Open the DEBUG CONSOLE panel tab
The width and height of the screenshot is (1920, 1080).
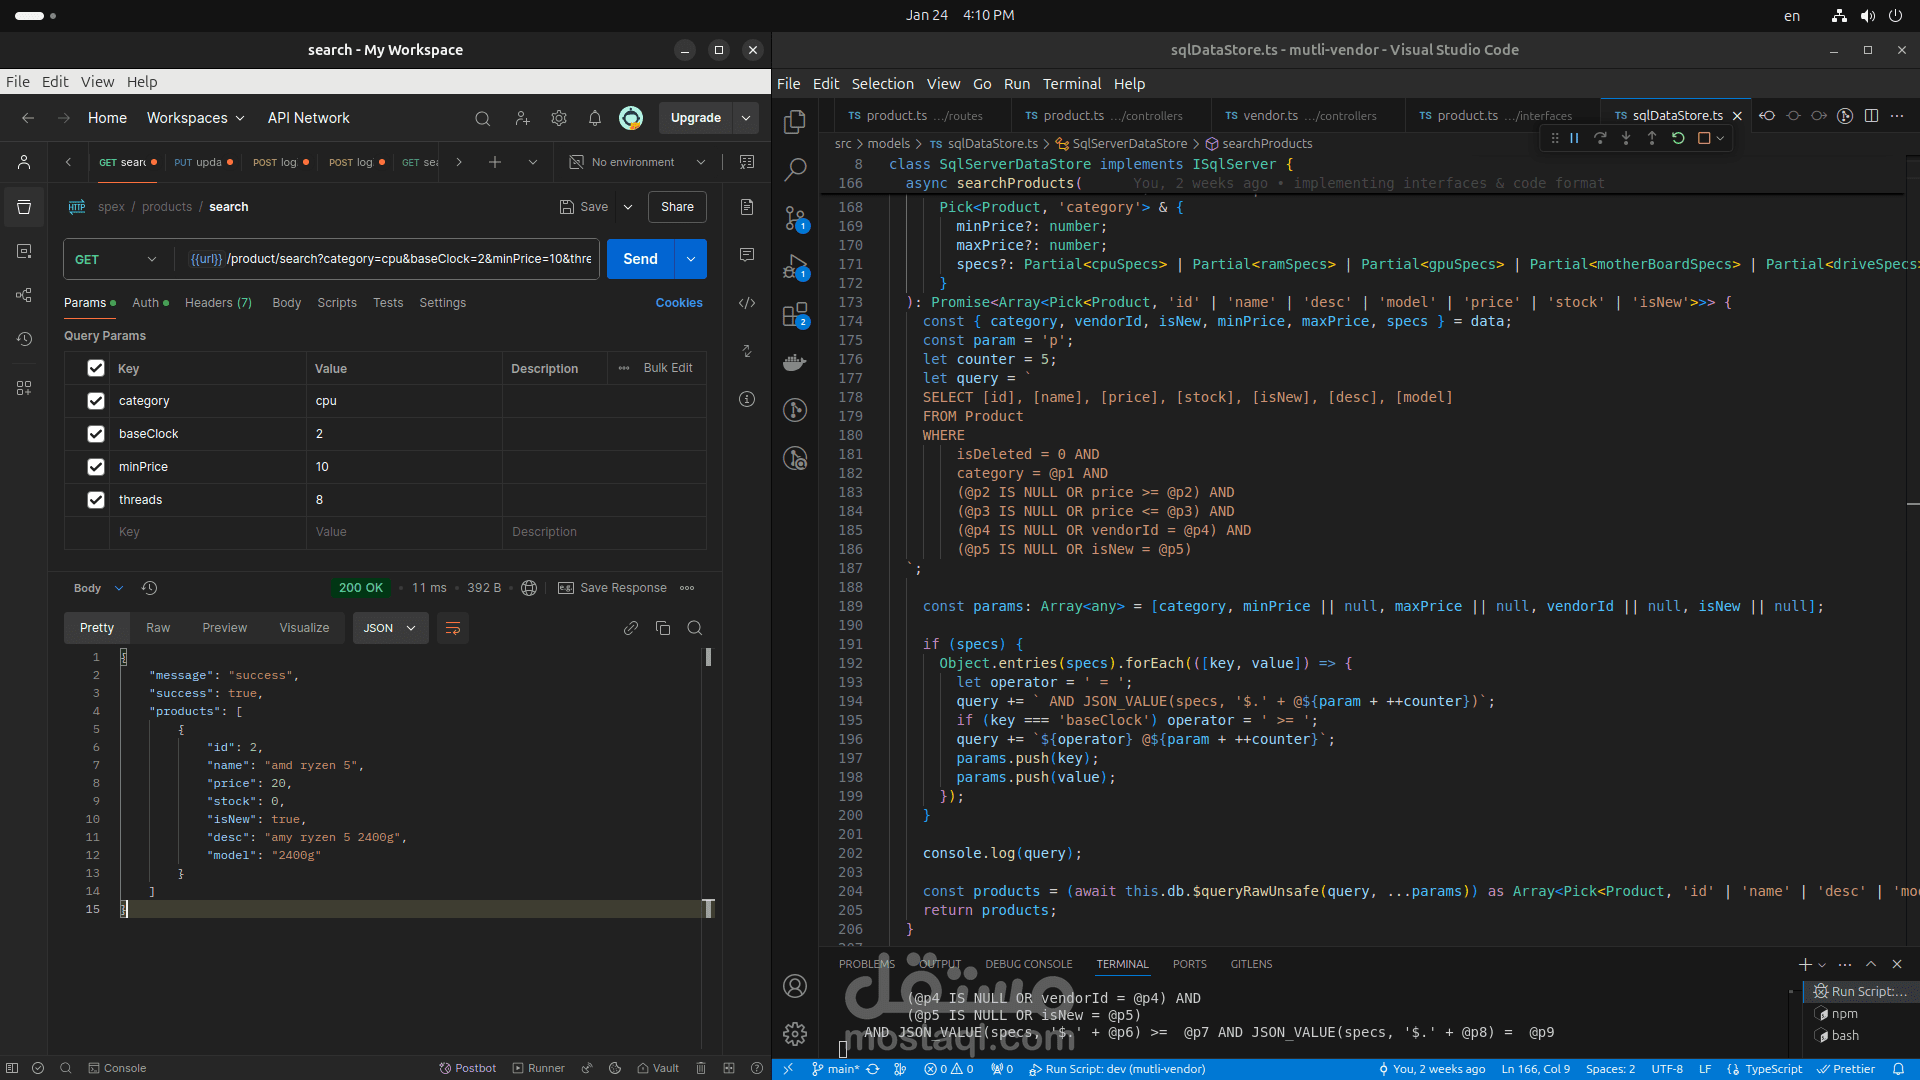(x=1028, y=964)
